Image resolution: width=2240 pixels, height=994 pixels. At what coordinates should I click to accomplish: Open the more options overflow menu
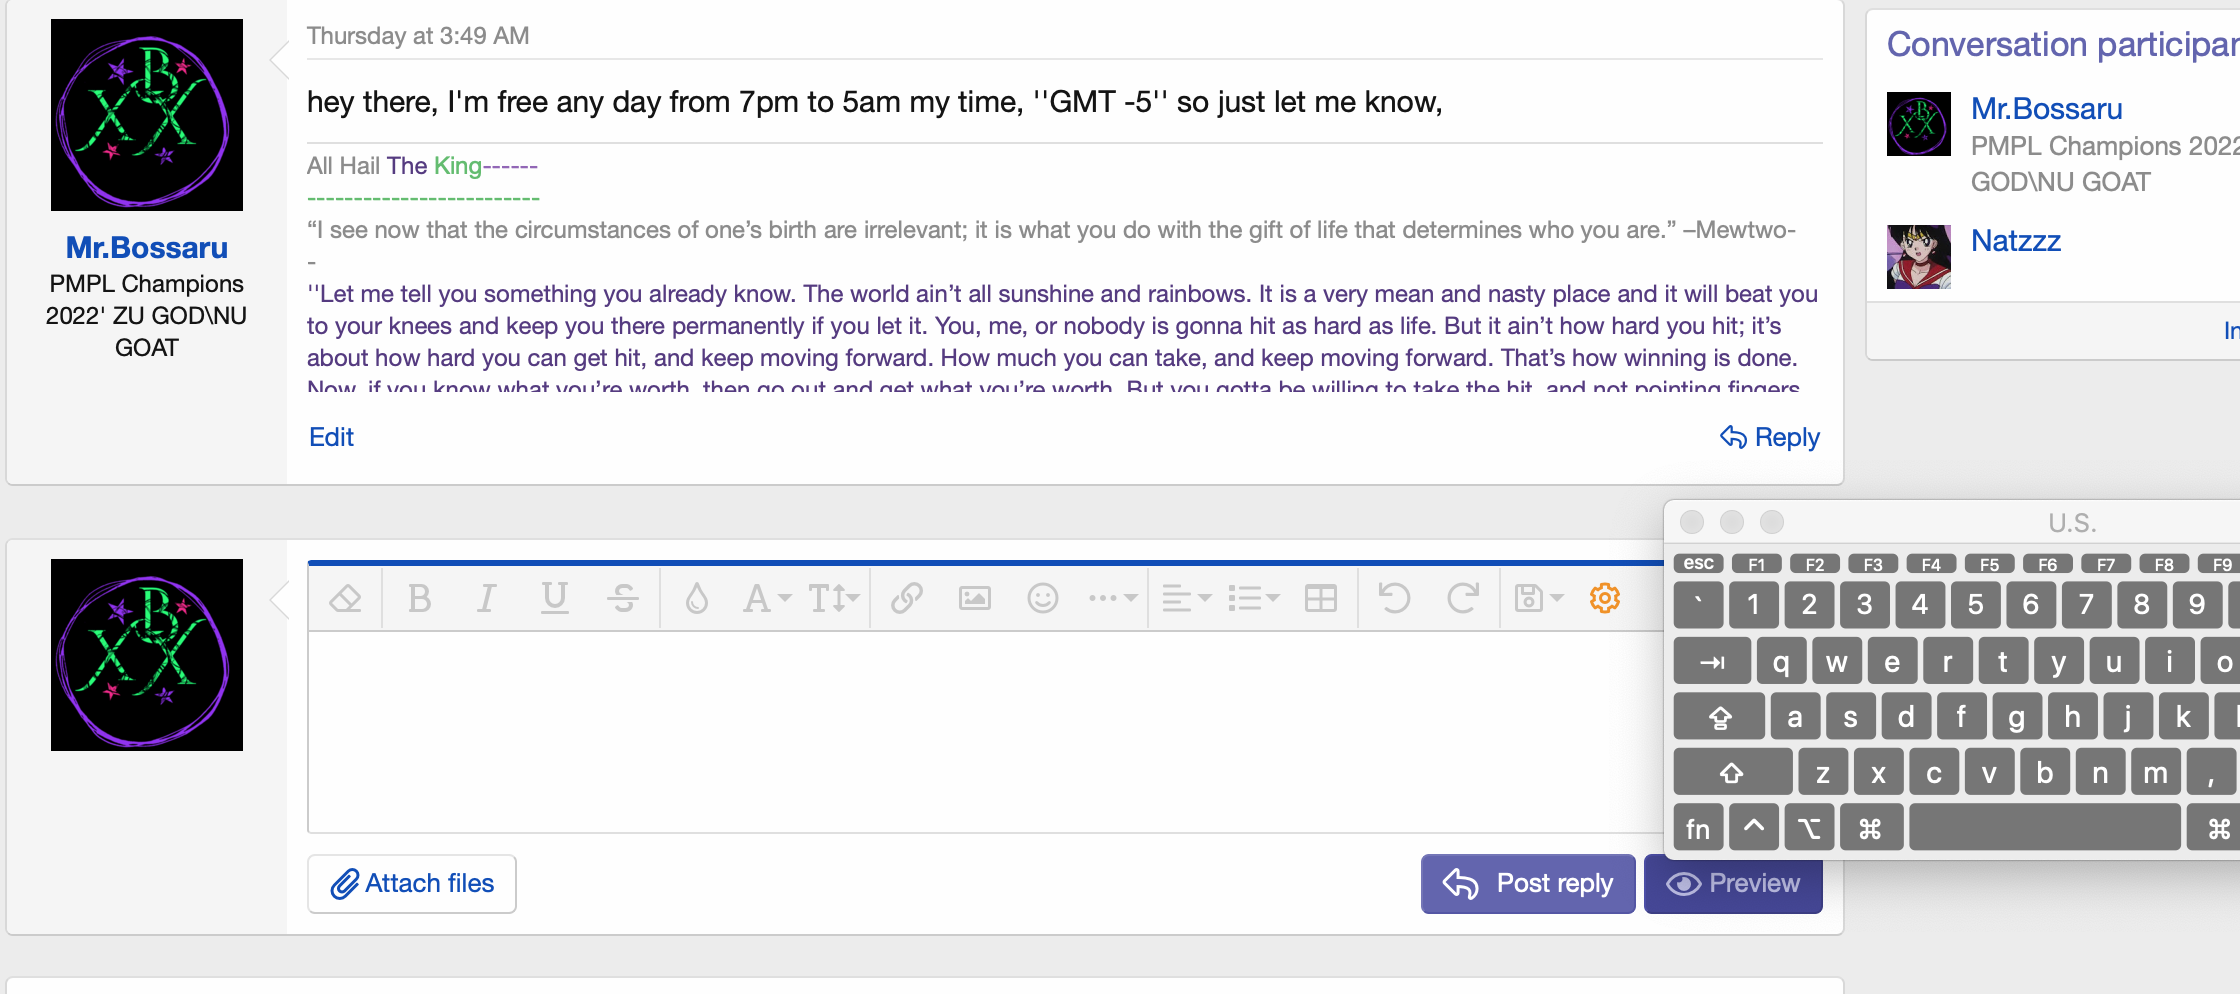(x=1110, y=598)
